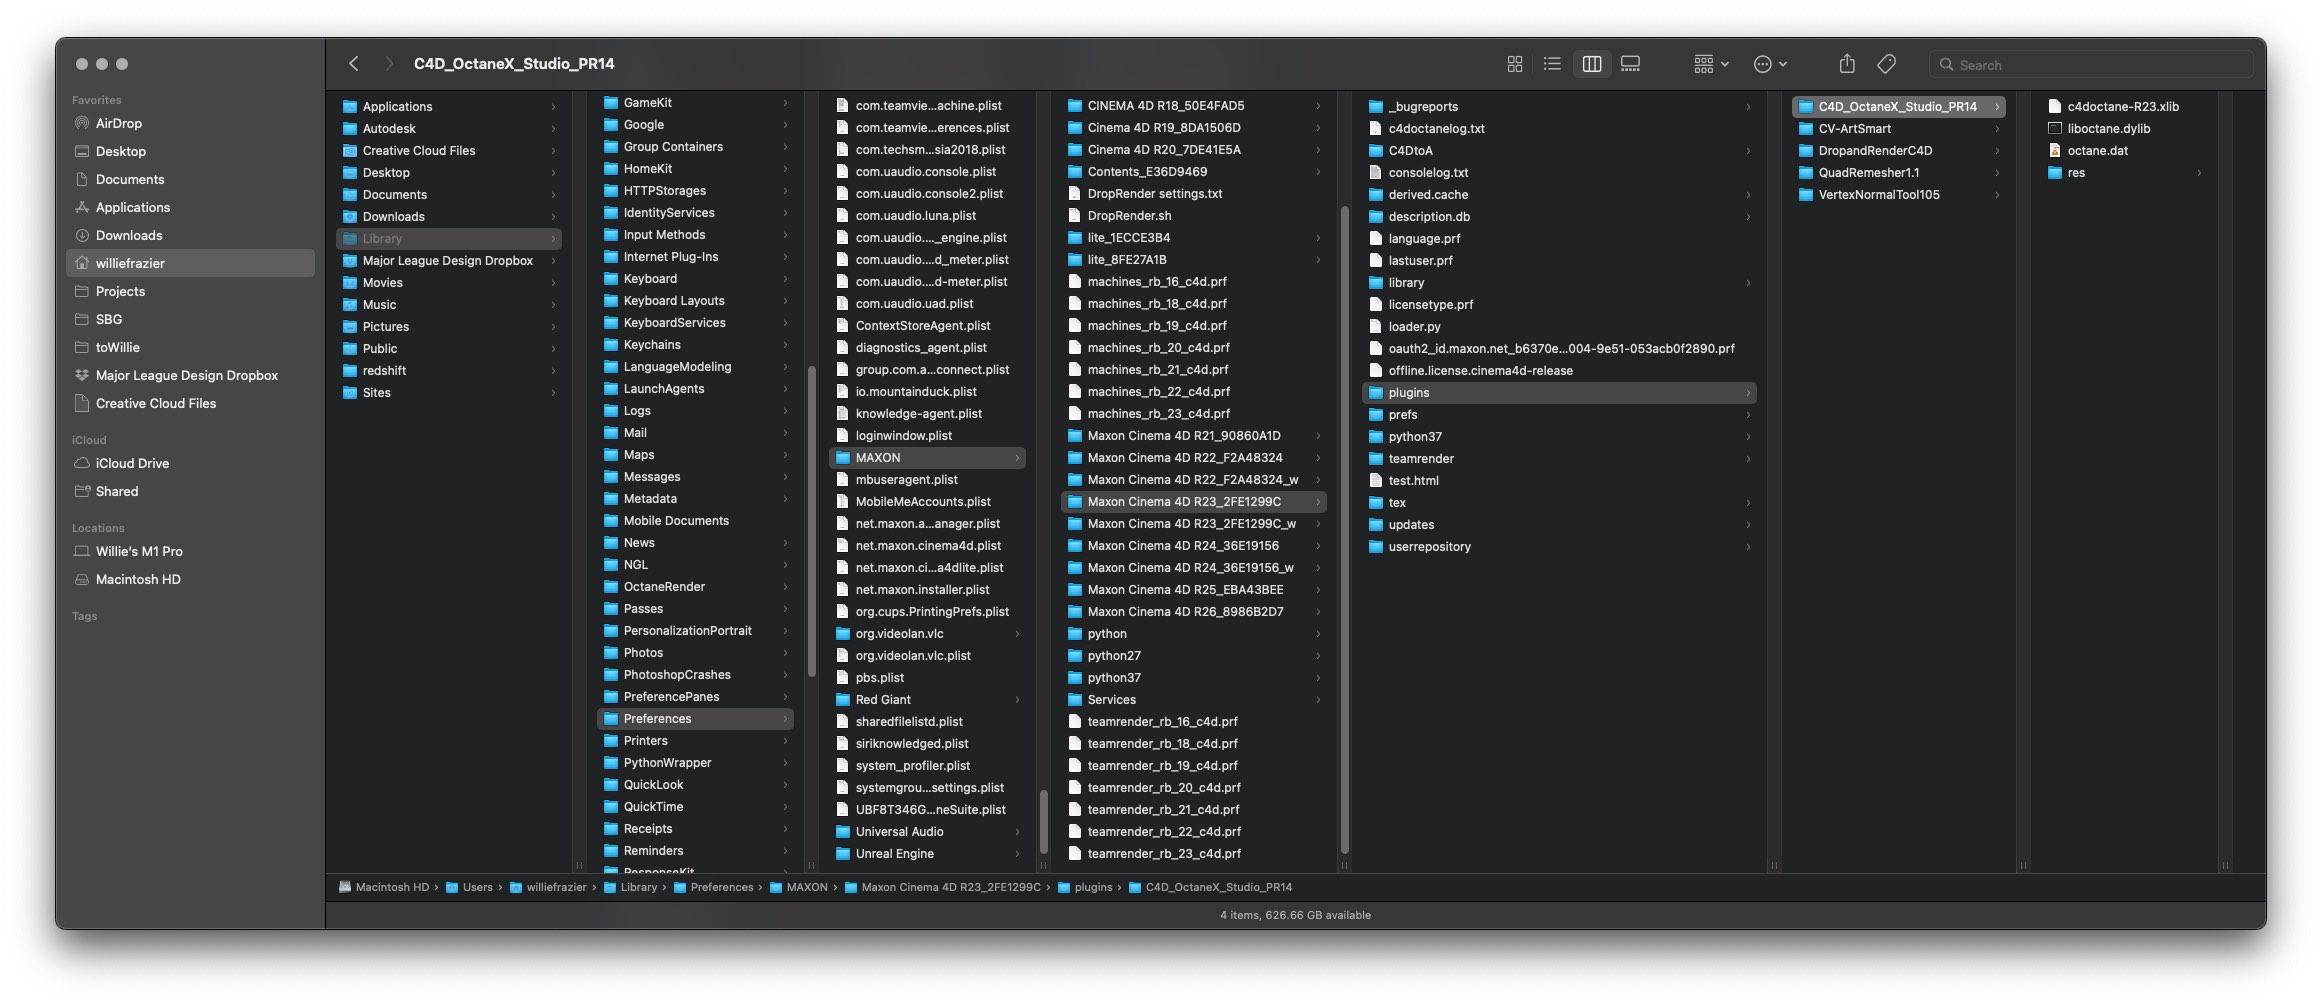Image resolution: width=2322 pixels, height=1003 pixels.
Task: Switch to list view in Finder toolbar
Action: pos(1552,64)
